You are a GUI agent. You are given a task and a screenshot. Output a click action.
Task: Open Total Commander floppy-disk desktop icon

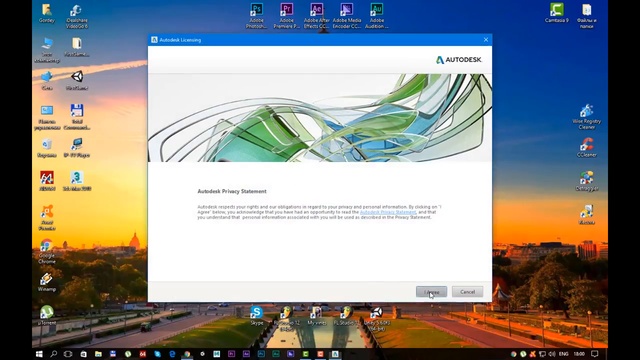click(77, 117)
